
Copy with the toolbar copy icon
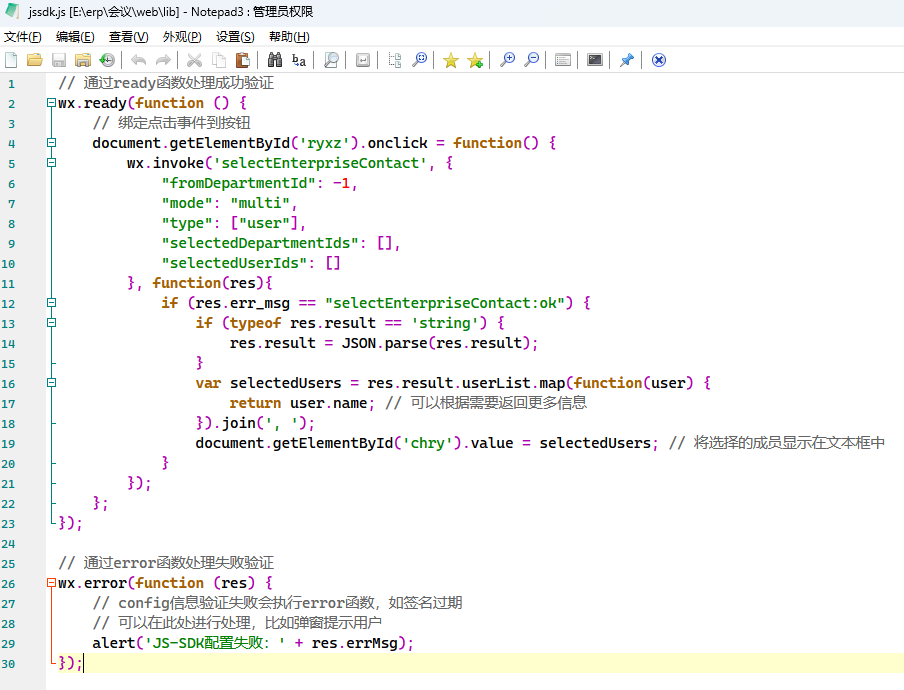point(219,60)
